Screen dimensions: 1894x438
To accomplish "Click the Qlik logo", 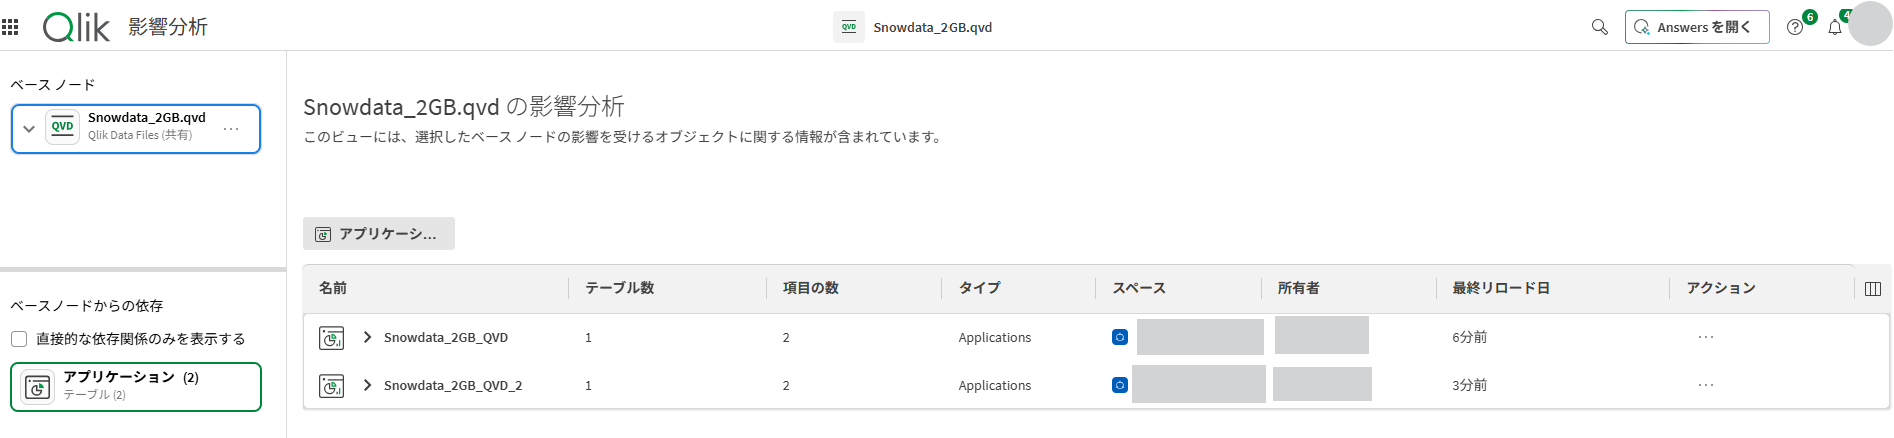I will click(76, 27).
